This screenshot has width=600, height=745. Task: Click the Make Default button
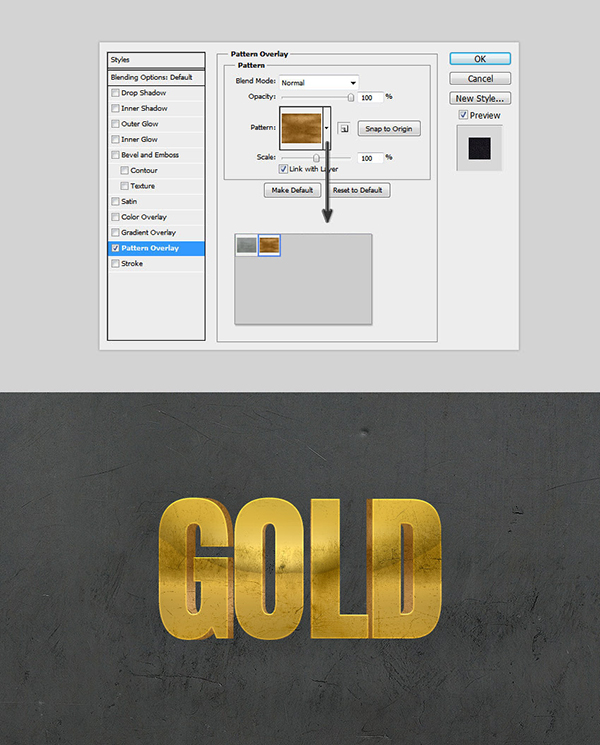click(x=292, y=190)
